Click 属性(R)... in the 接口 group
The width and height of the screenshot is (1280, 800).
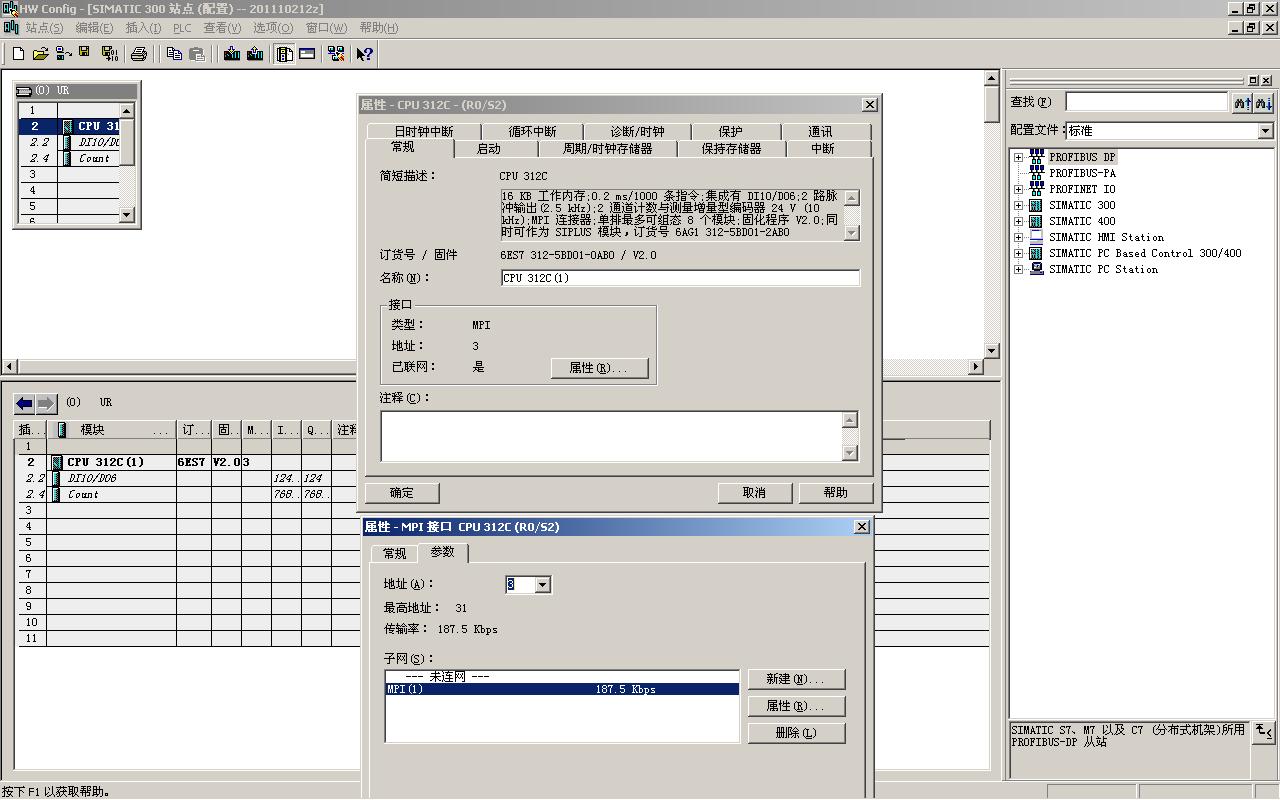tap(599, 368)
